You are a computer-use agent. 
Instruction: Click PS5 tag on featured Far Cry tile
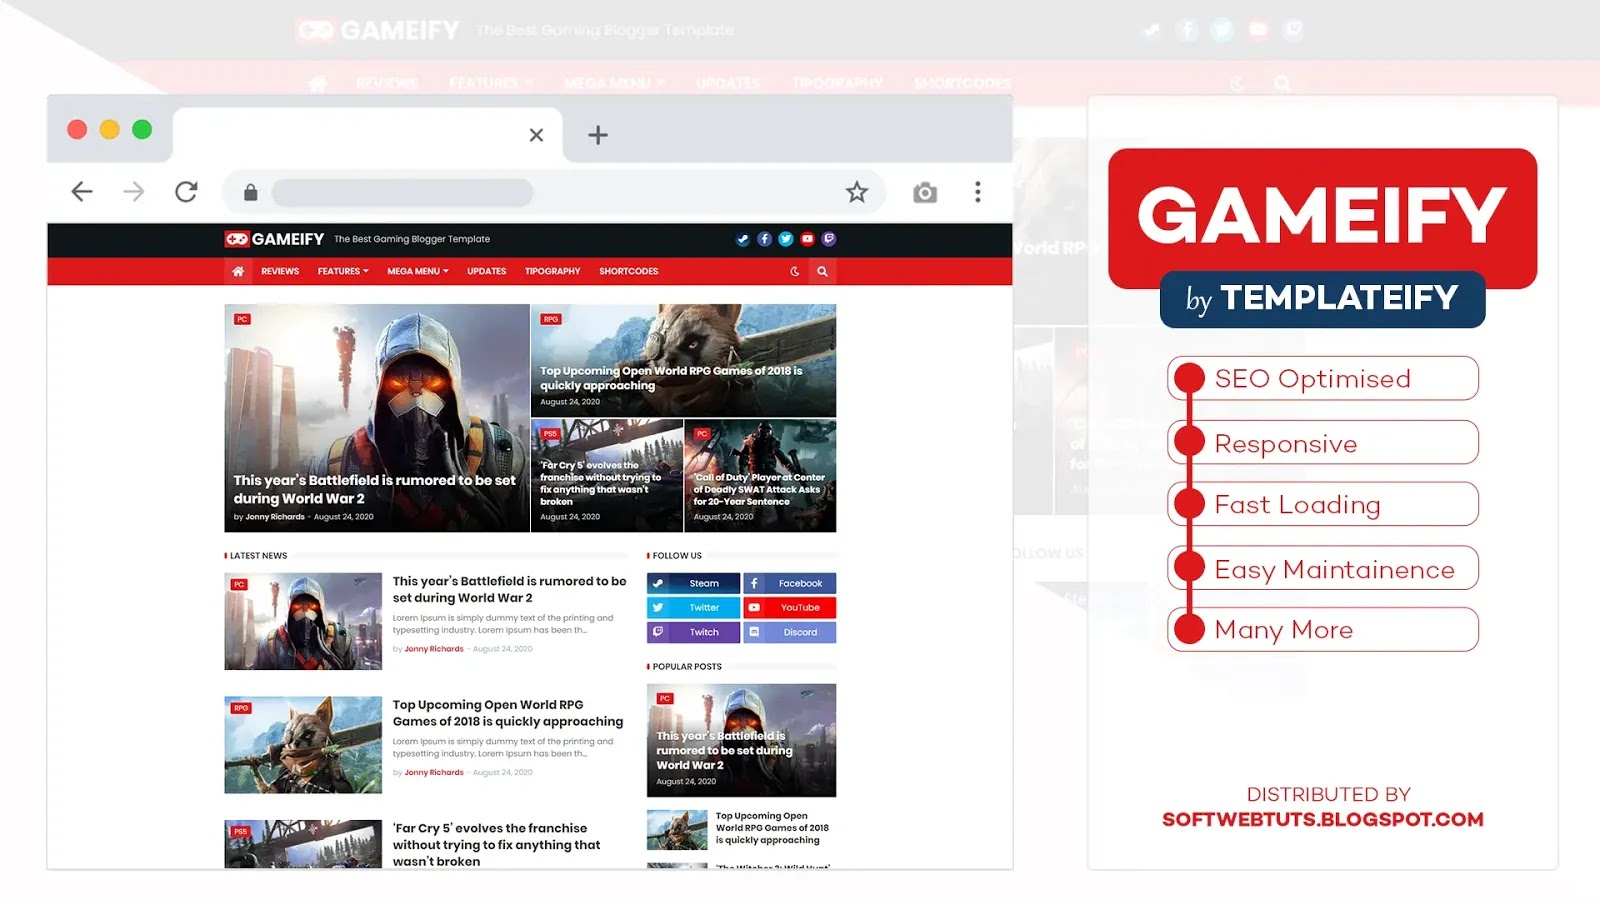(x=550, y=434)
